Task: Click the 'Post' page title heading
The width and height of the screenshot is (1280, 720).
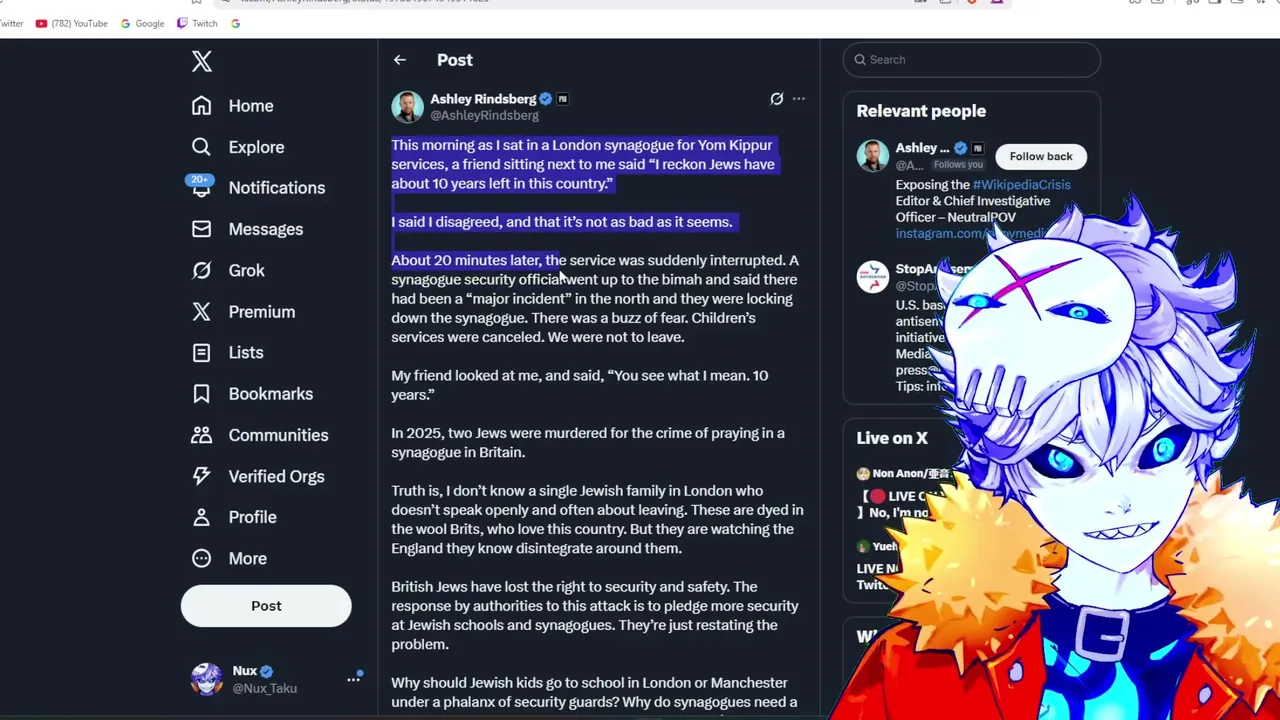Action: 455,60
